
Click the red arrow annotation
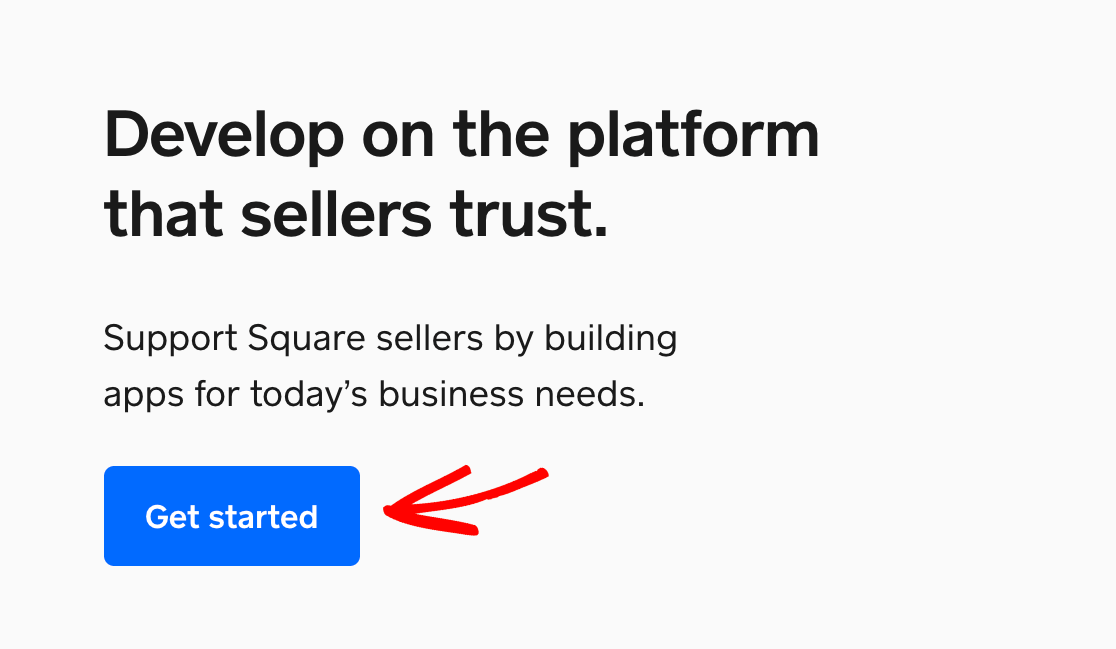(465, 500)
